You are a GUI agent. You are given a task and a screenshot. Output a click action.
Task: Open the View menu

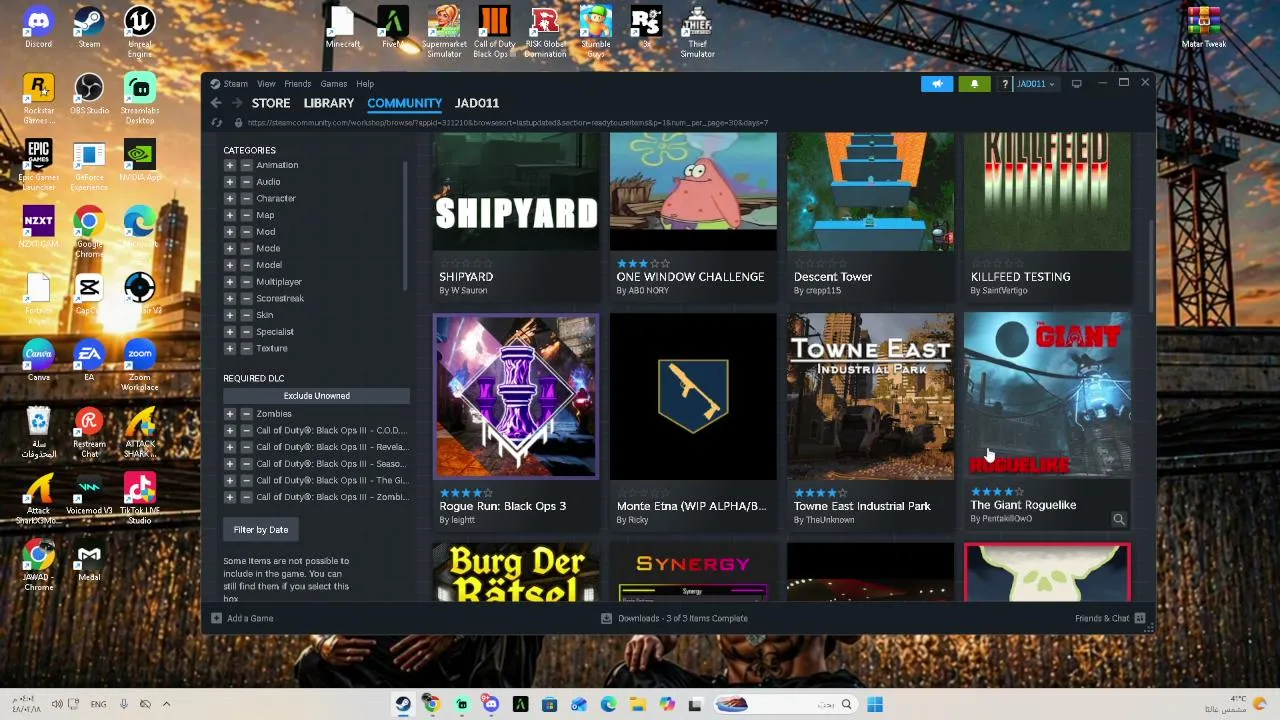(266, 84)
